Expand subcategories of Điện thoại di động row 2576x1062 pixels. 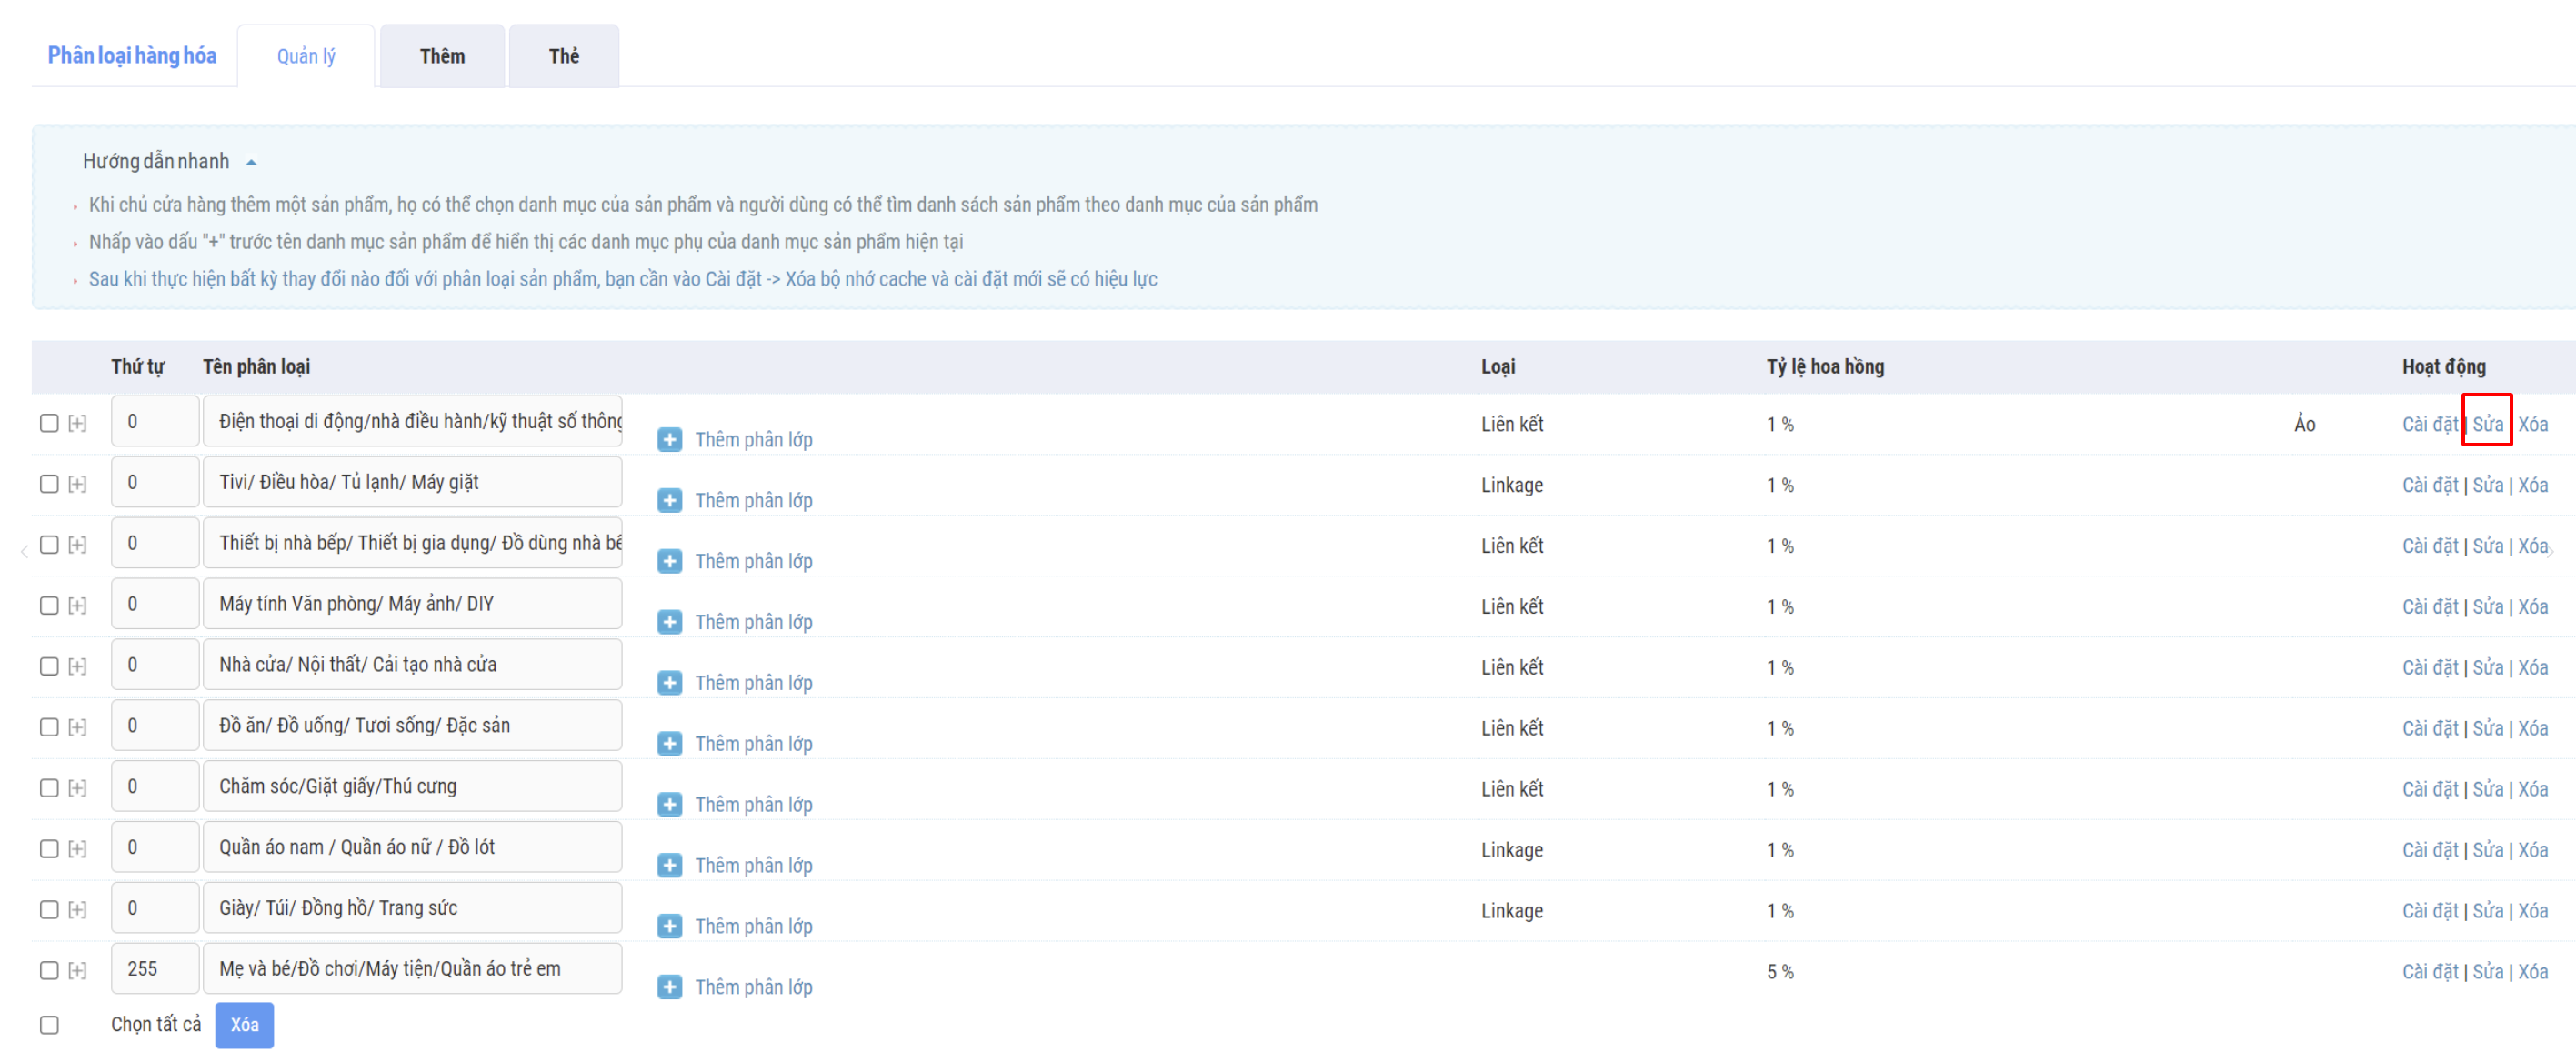pyautogui.click(x=77, y=423)
